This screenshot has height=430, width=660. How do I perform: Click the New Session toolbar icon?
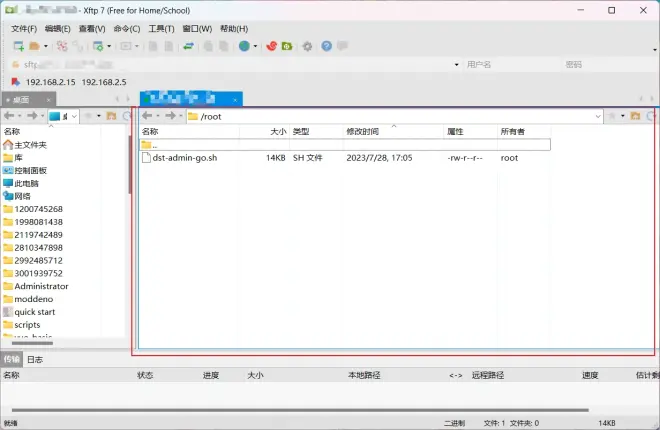pos(19,46)
